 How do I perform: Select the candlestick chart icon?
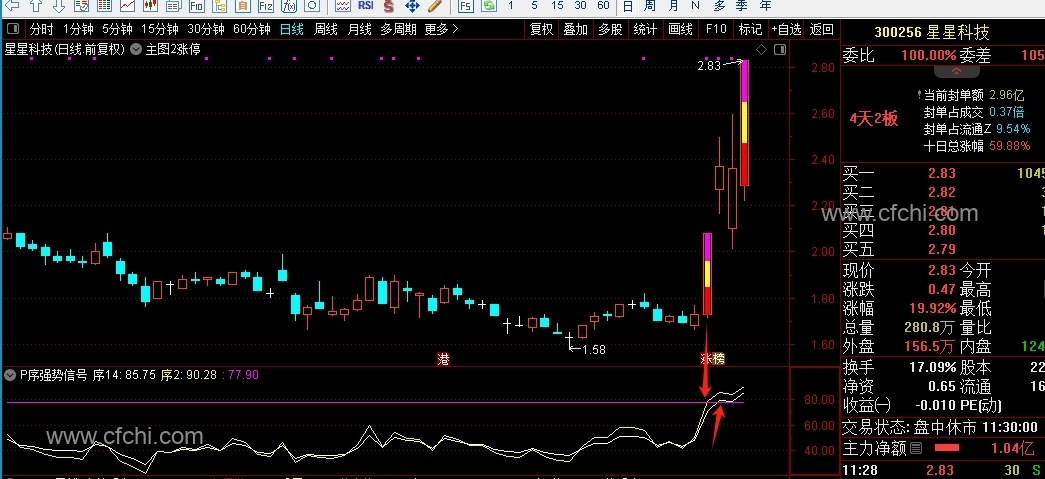click(x=150, y=6)
